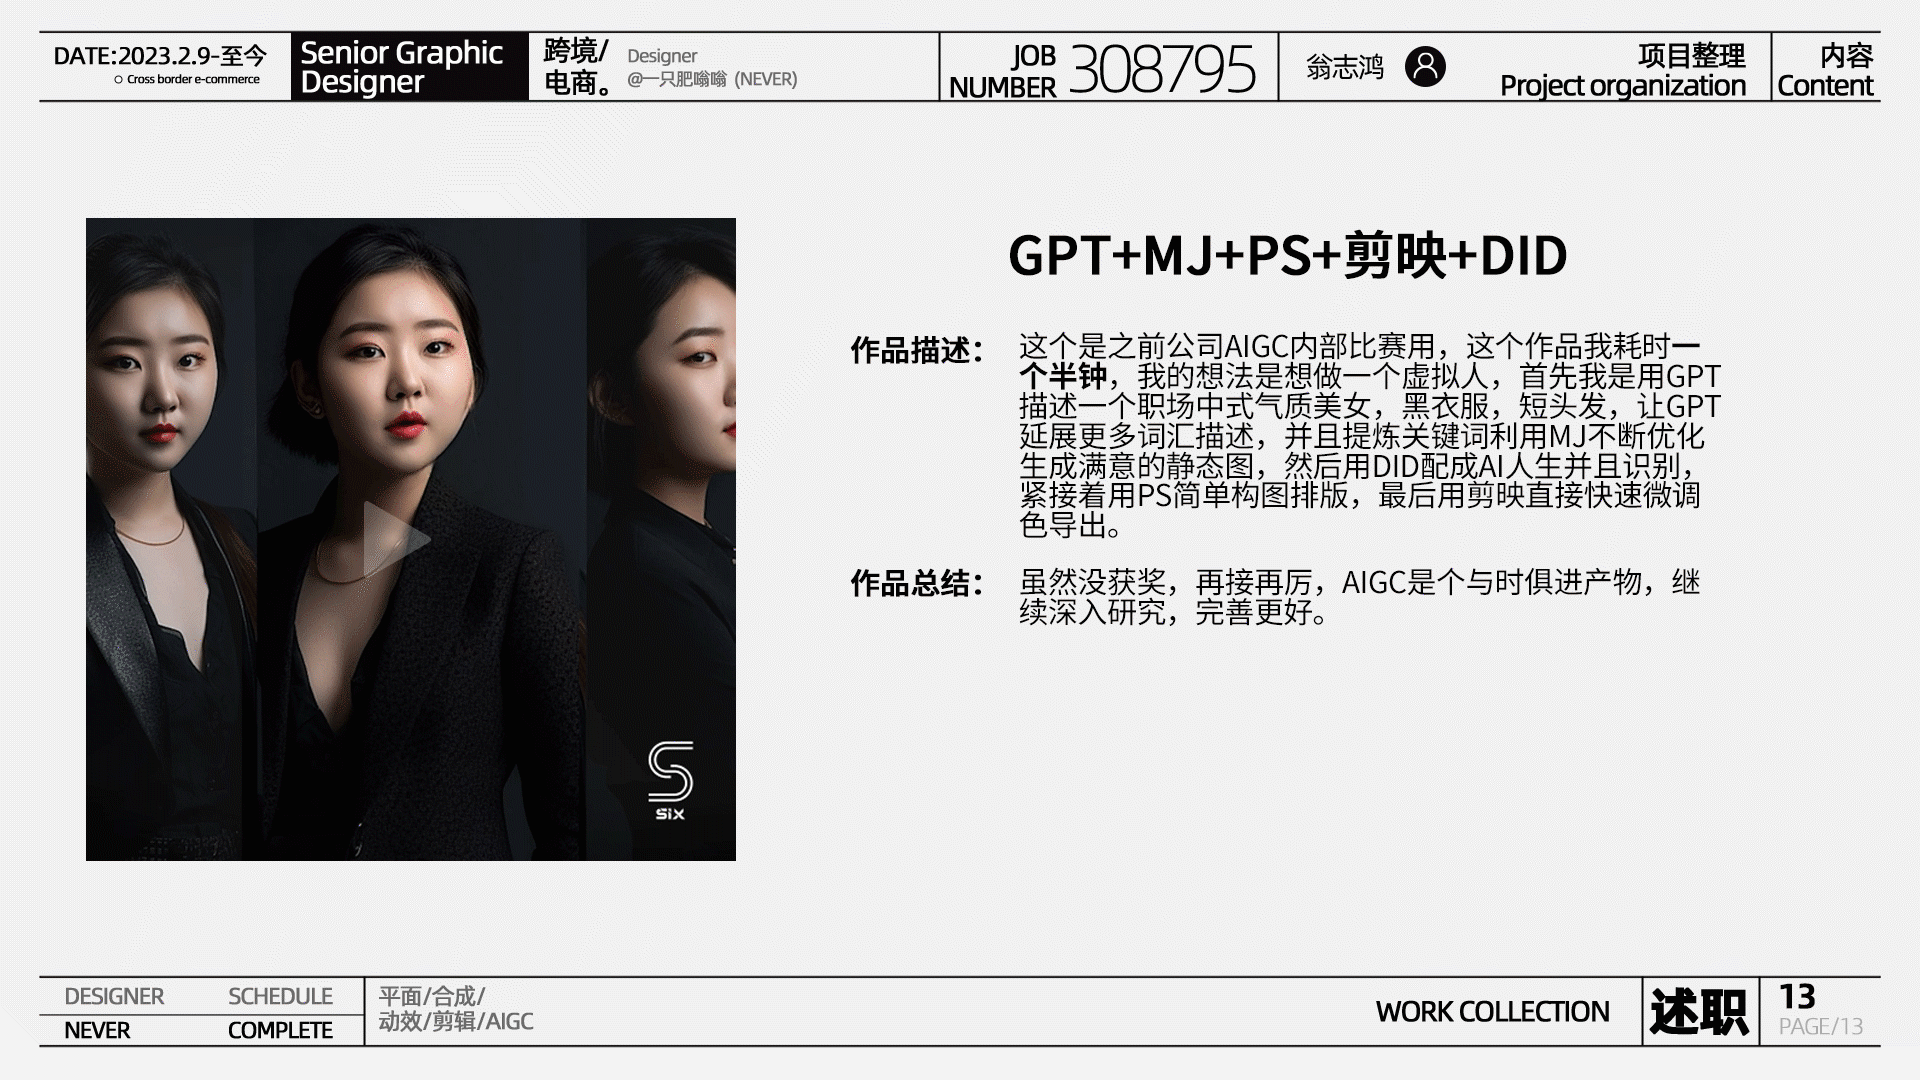Click the 跨境/电商 title text

click(x=577, y=67)
